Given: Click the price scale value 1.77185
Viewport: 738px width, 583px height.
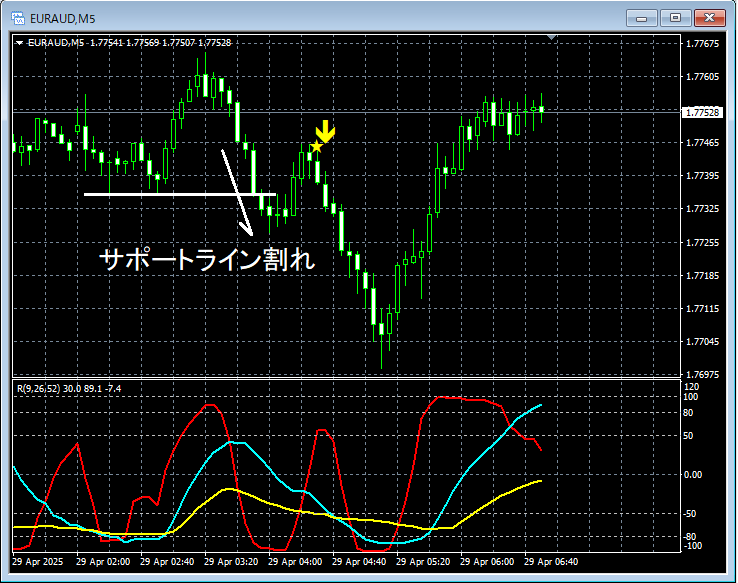Looking at the screenshot, I should coord(703,275).
